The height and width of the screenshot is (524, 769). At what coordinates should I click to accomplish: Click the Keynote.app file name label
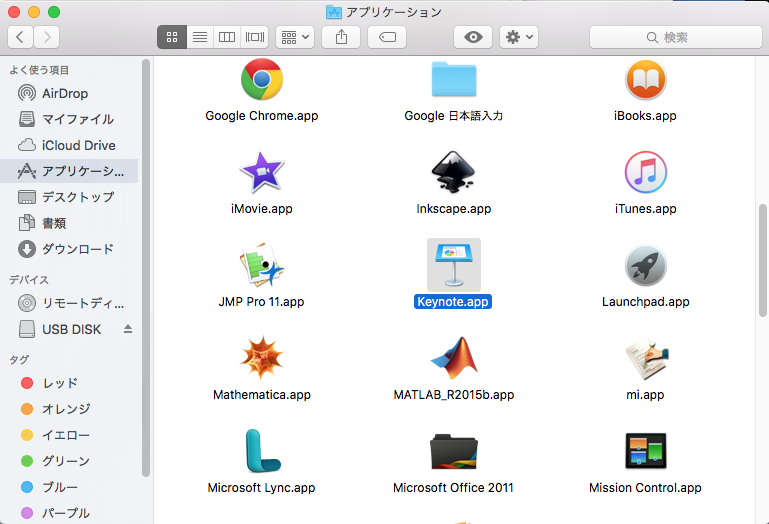coord(453,301)
